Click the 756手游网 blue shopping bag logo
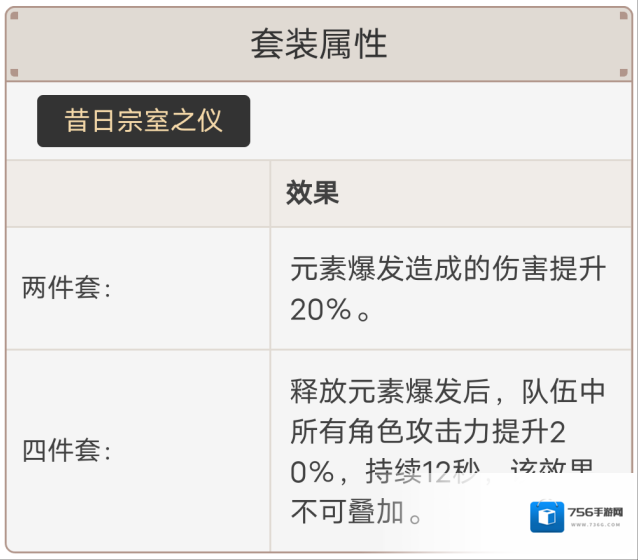 [547, 516]
